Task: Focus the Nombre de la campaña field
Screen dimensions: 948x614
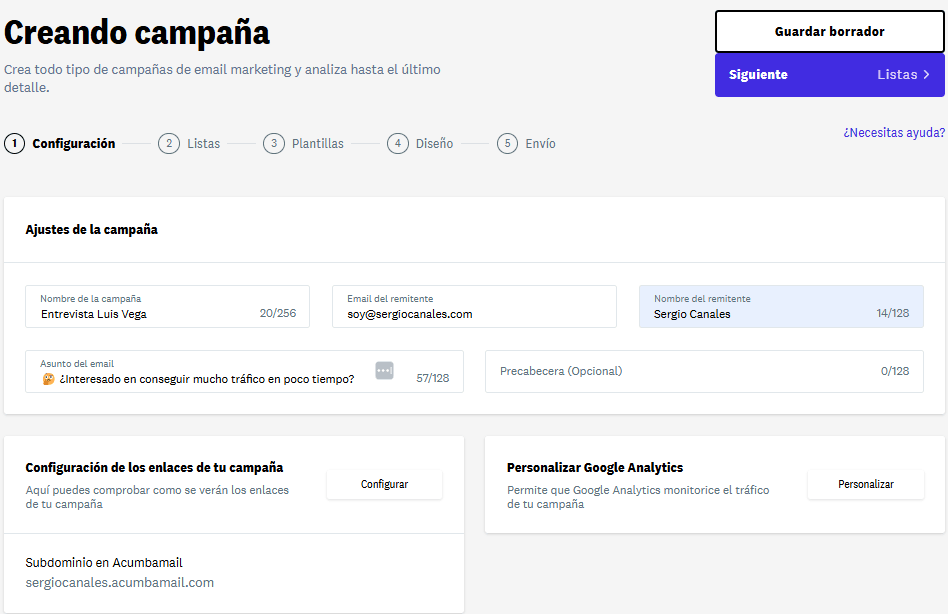Action: (167, 306)
